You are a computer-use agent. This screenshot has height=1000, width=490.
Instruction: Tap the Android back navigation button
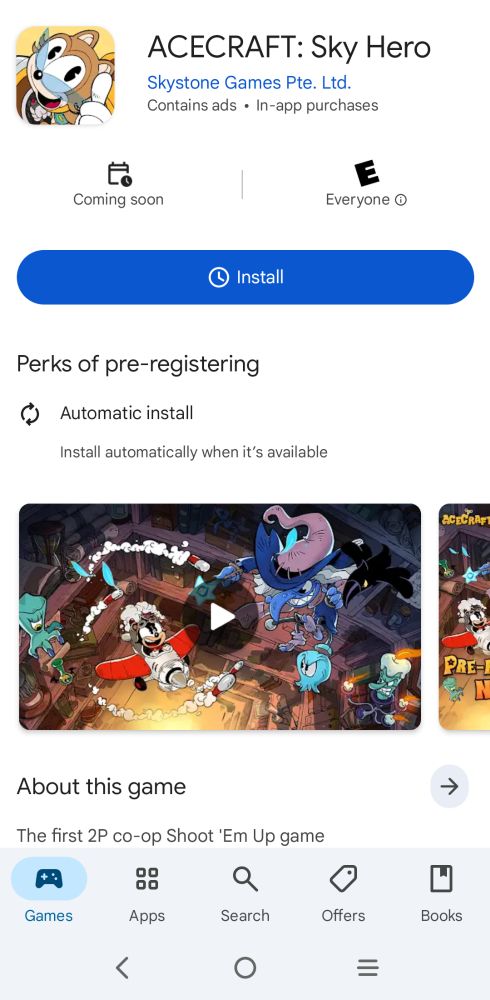click(122, 967)
